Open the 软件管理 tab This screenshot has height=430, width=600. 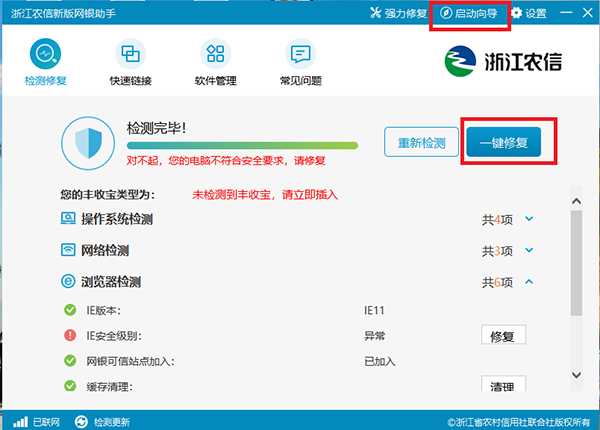[x=215, y=62]
